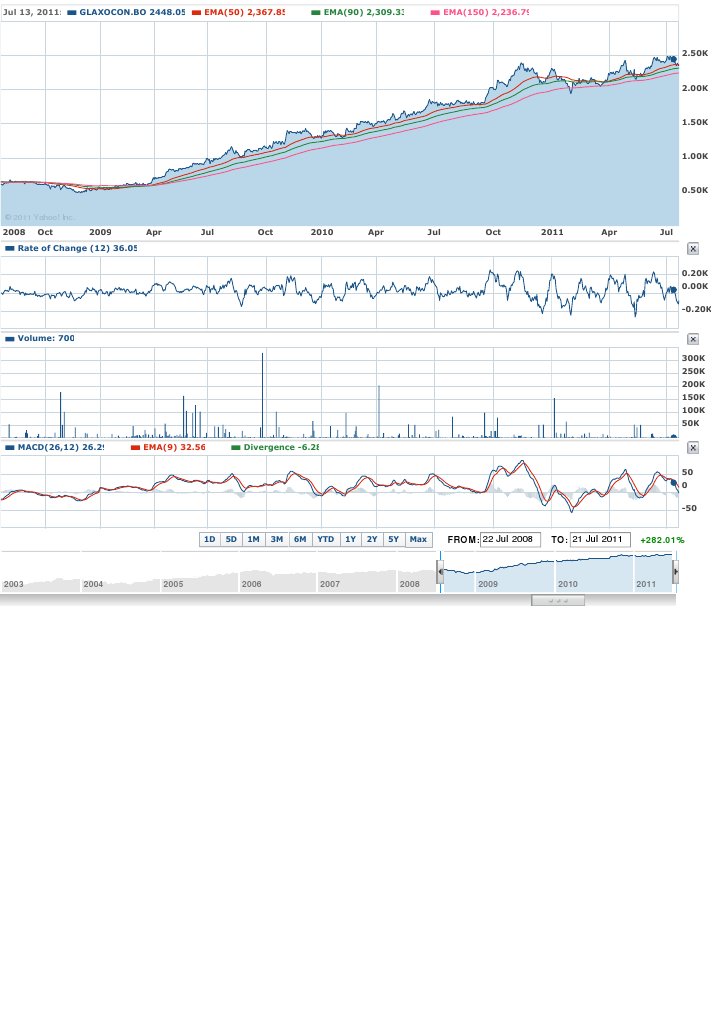Viewport: 719px width, 1017px height.
Task: Click the EMA(150) 2,236.79 legend text
Action: pos(486,12)
